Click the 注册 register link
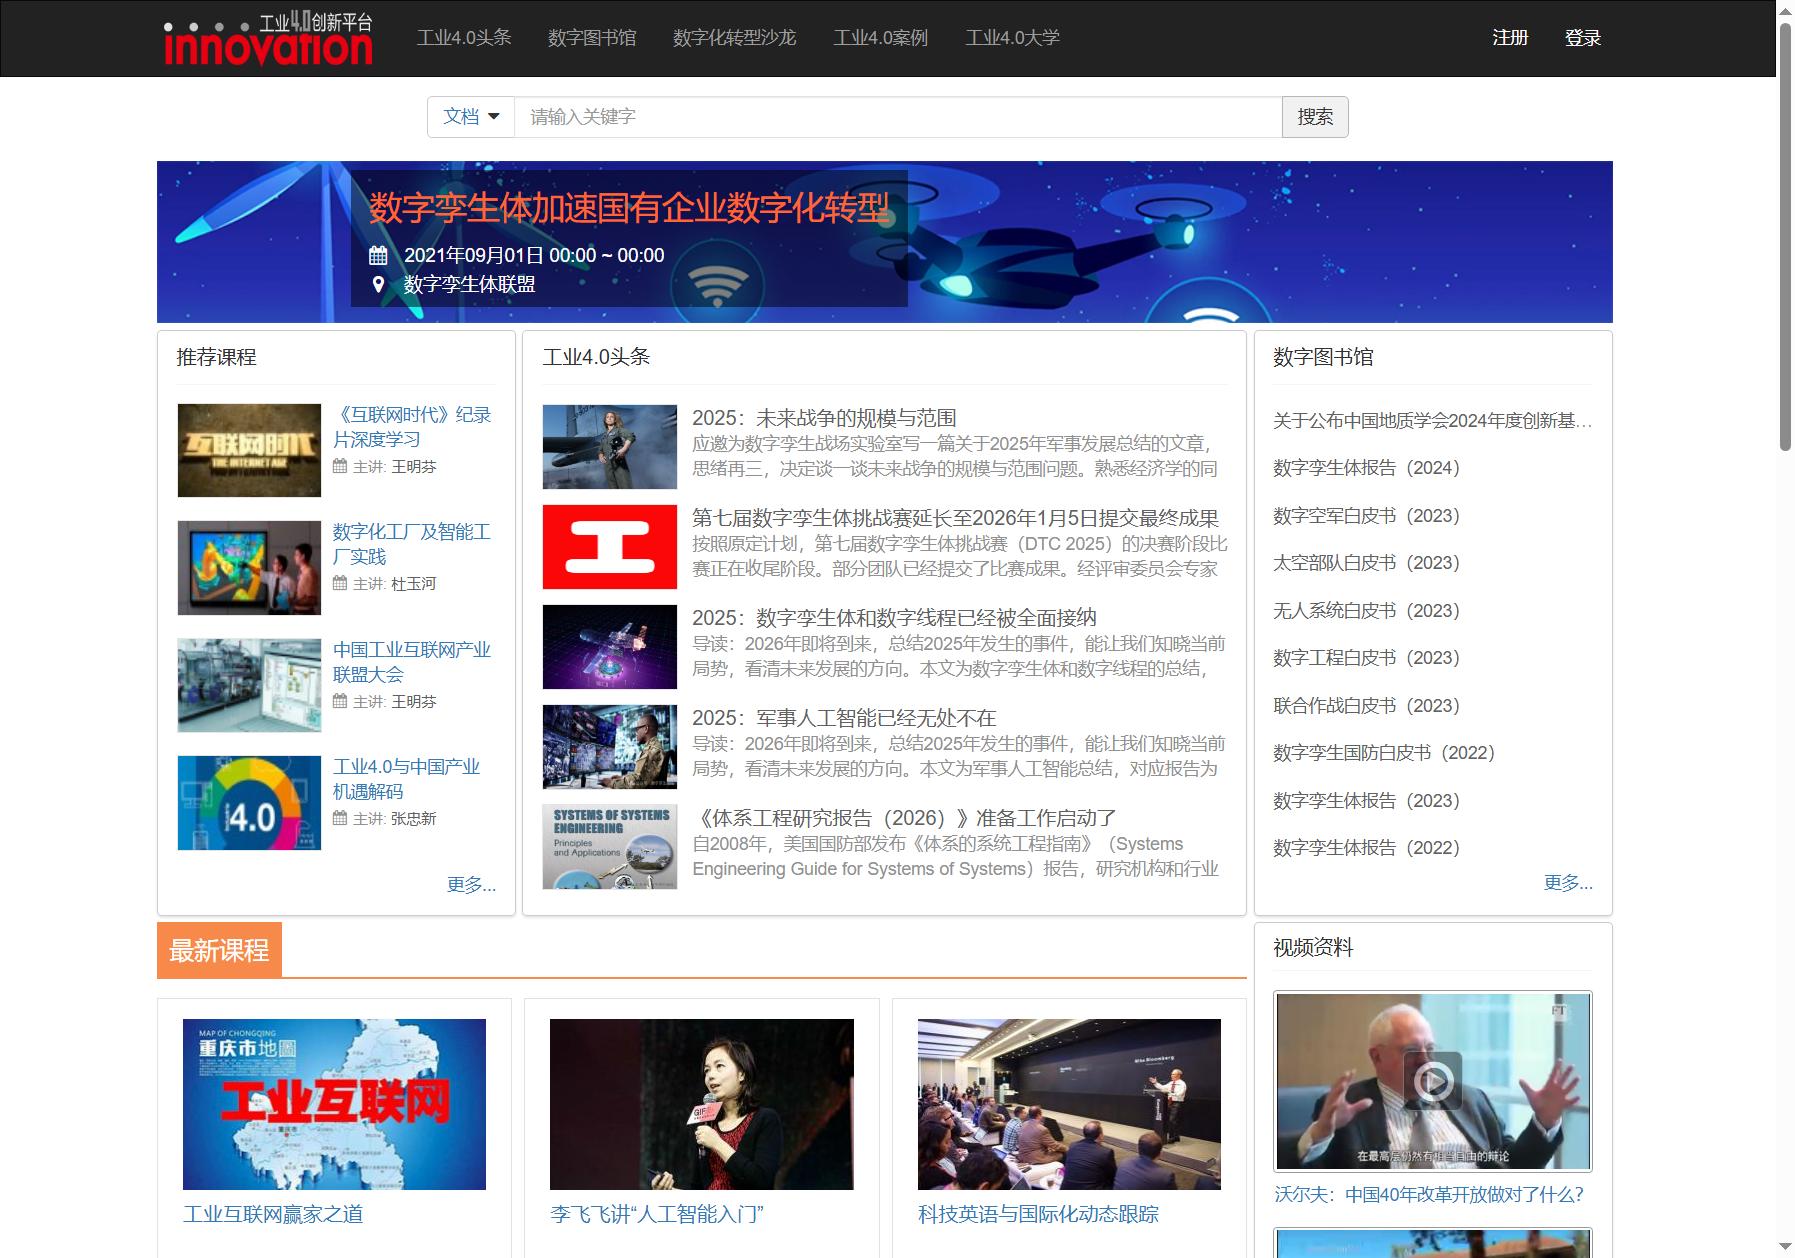 (1510, 38)
